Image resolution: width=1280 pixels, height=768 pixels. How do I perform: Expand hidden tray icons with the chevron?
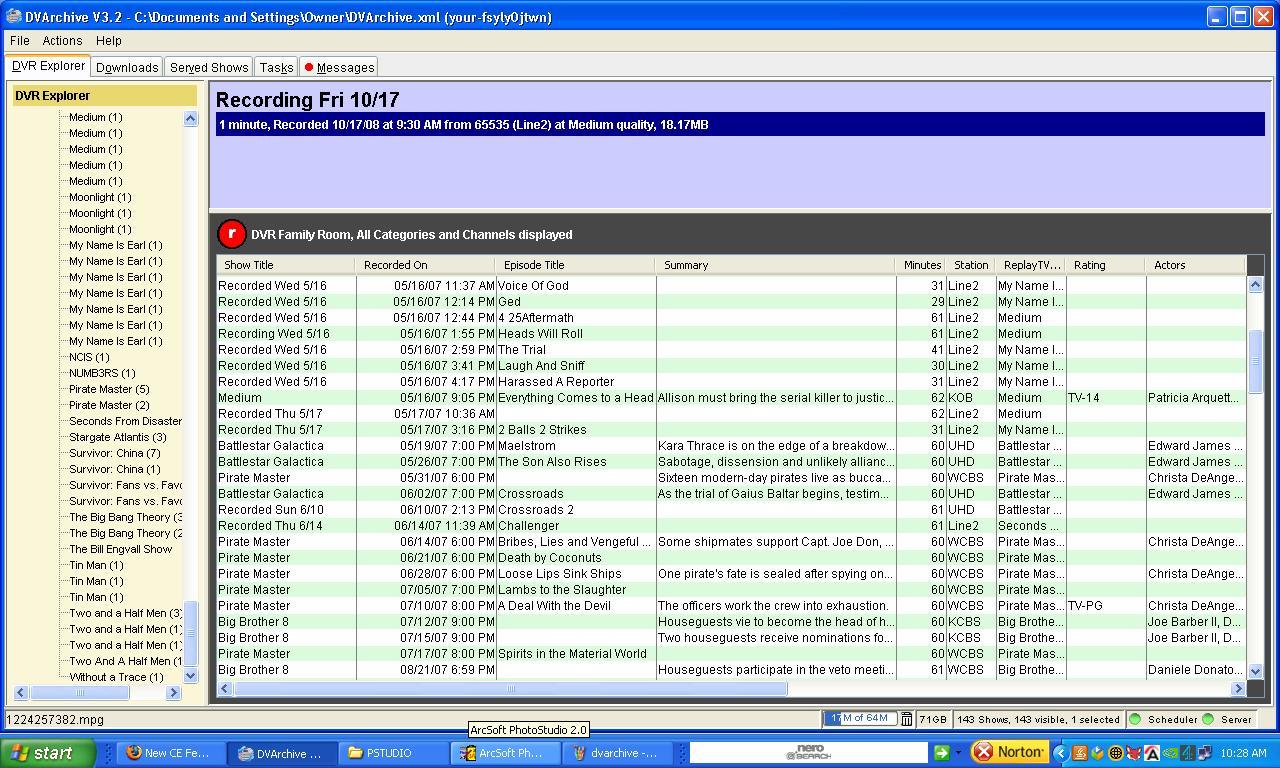pos(1062,753)
